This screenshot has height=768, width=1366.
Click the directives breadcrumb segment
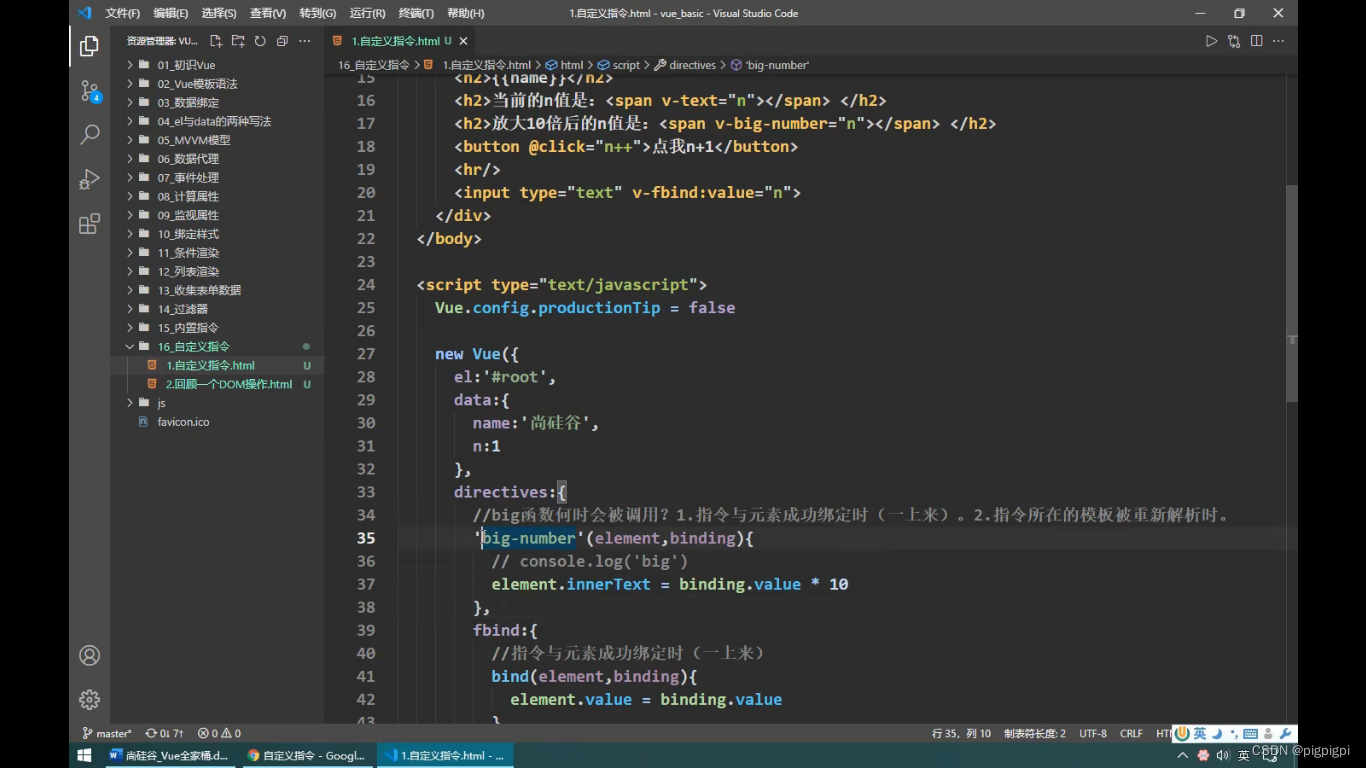coord(685,65)
